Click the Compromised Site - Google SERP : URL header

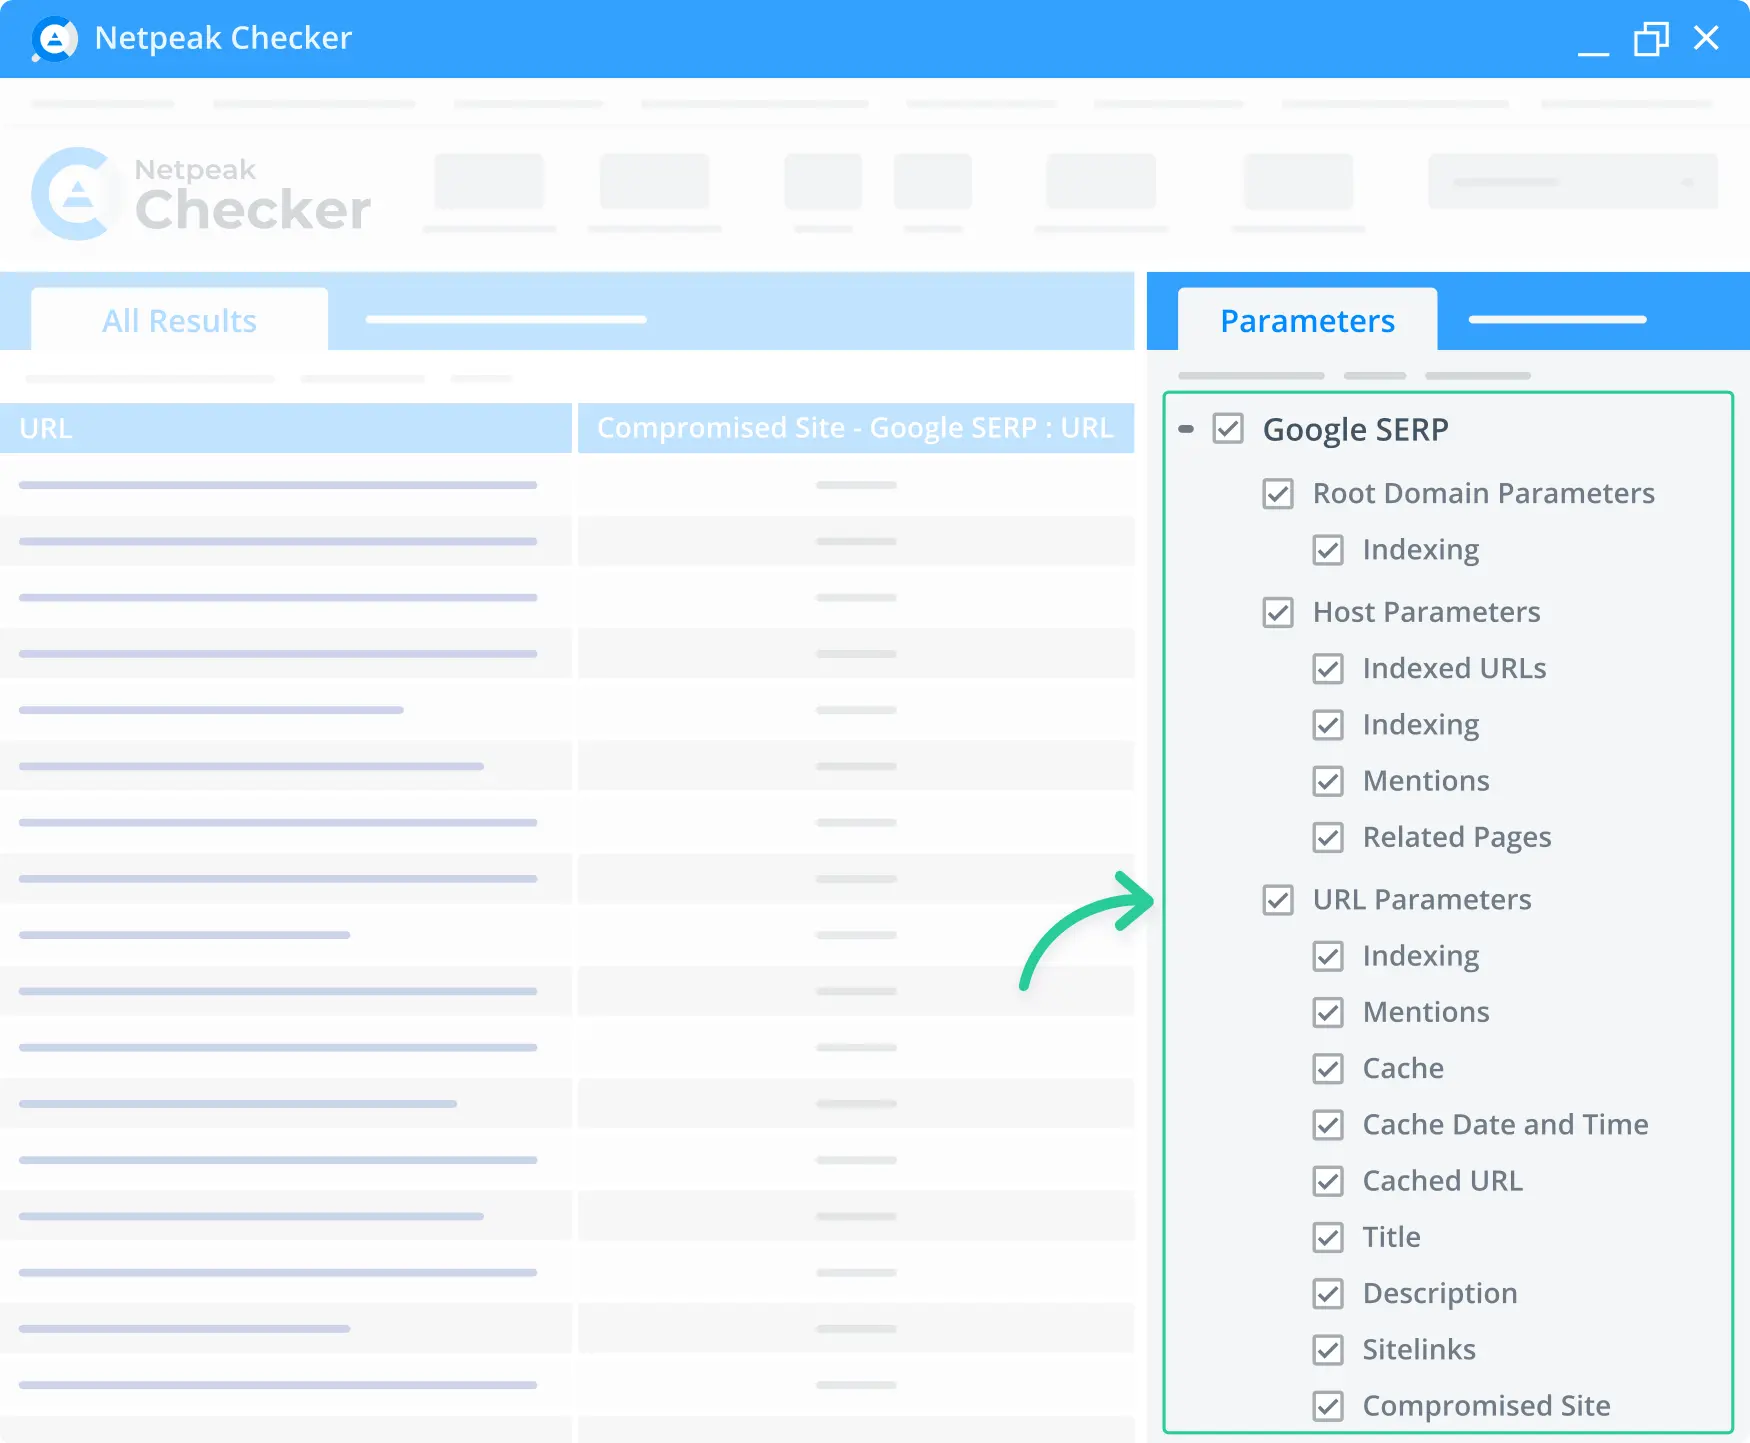(856, 428)
